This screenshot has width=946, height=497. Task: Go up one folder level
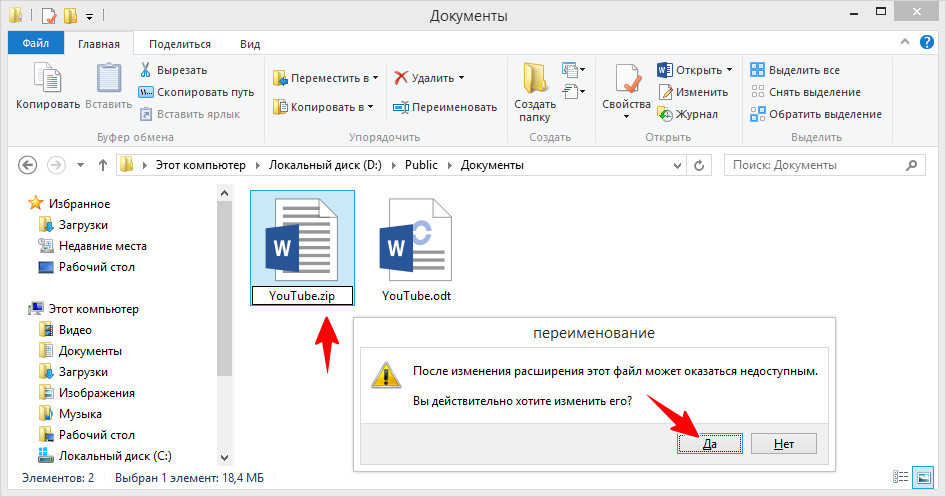(x=103, y=165)
